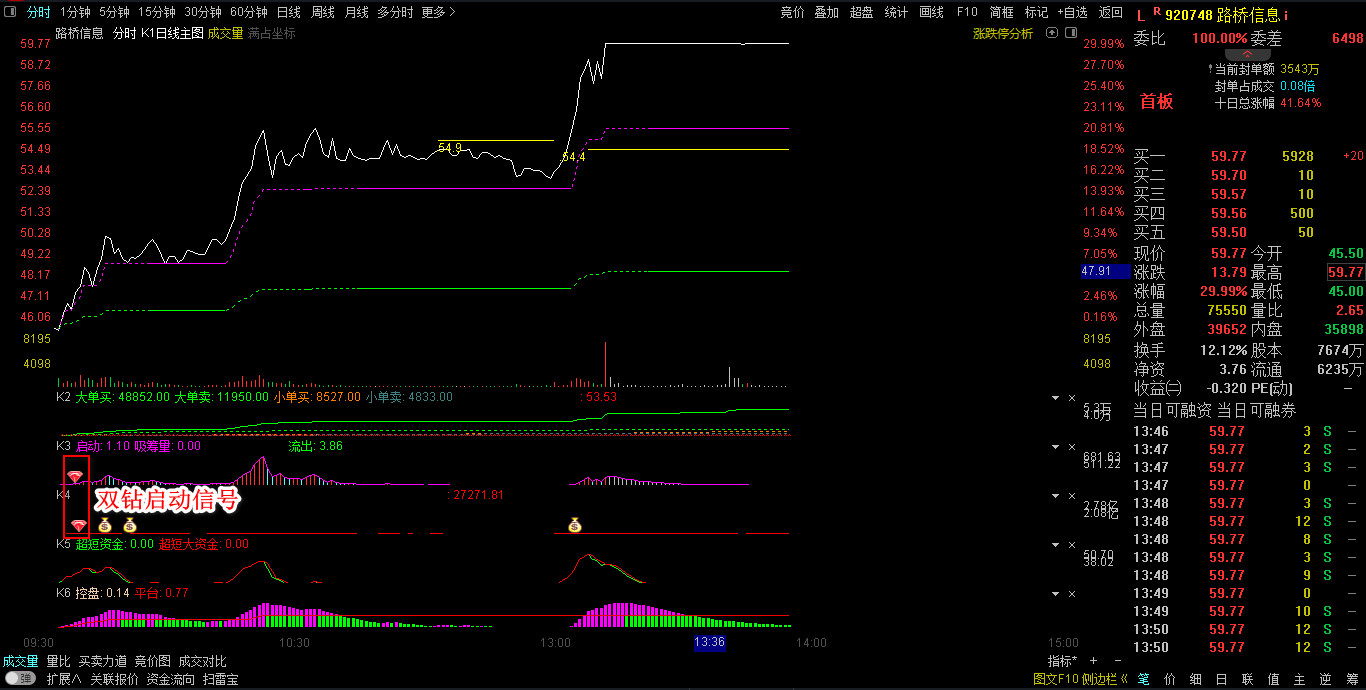Open 资金流向 at the bottom bar
The width and height of the screenshot is (1366, 690).
coord(170,679)
